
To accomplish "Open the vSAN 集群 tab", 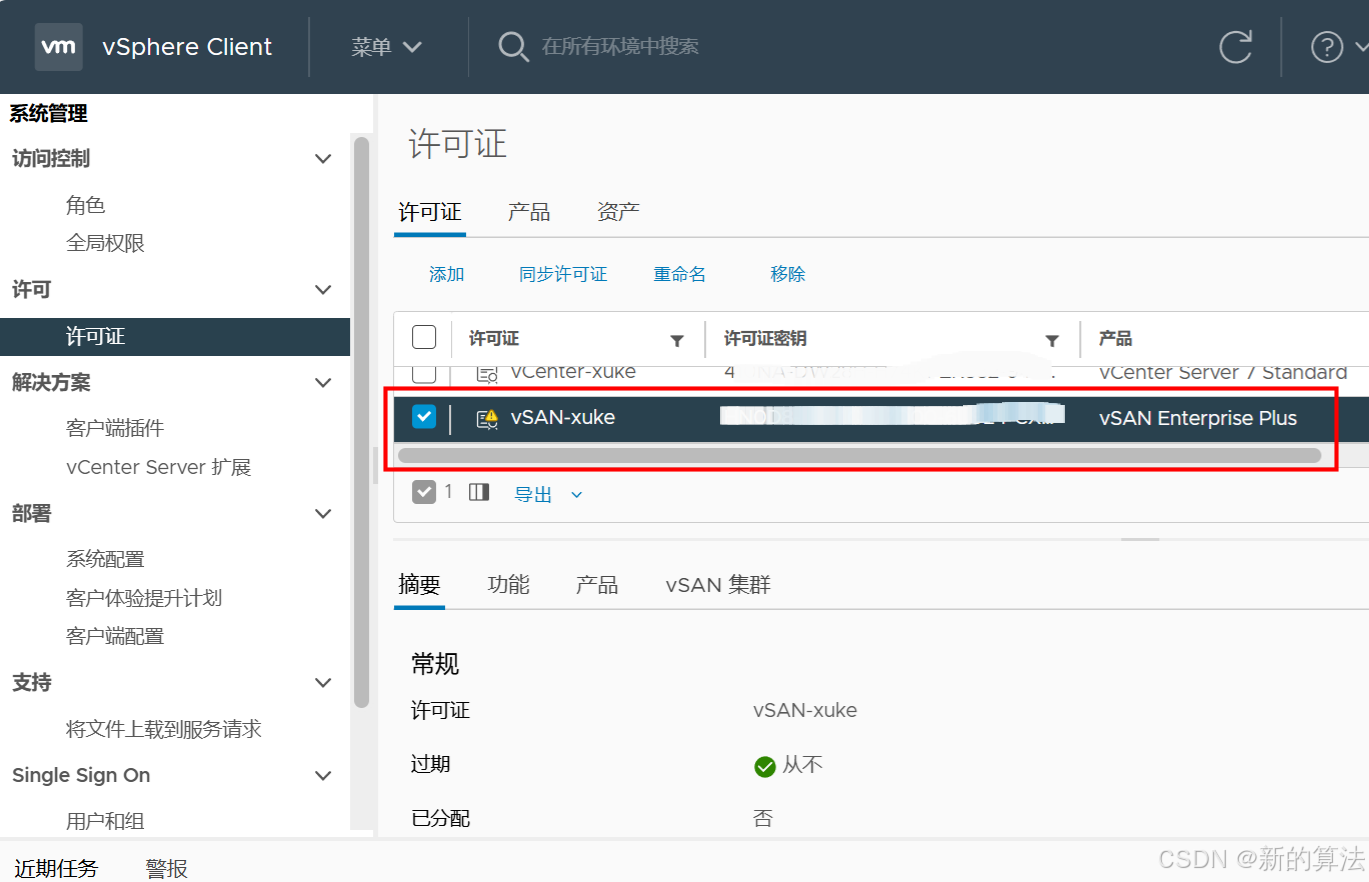I will (718, 585).
